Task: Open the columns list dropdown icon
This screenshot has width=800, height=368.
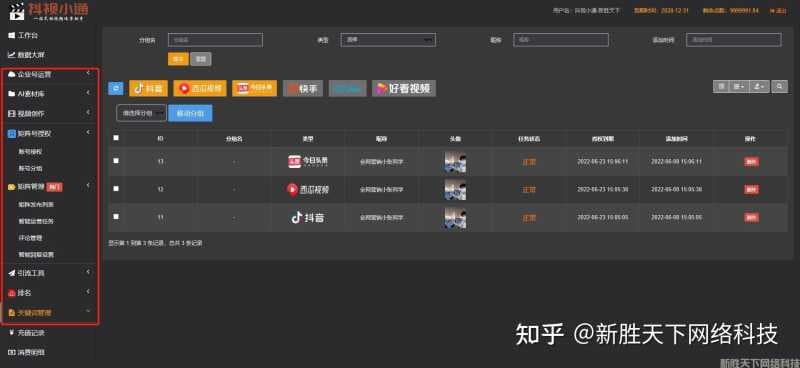Action: (738, 87)
